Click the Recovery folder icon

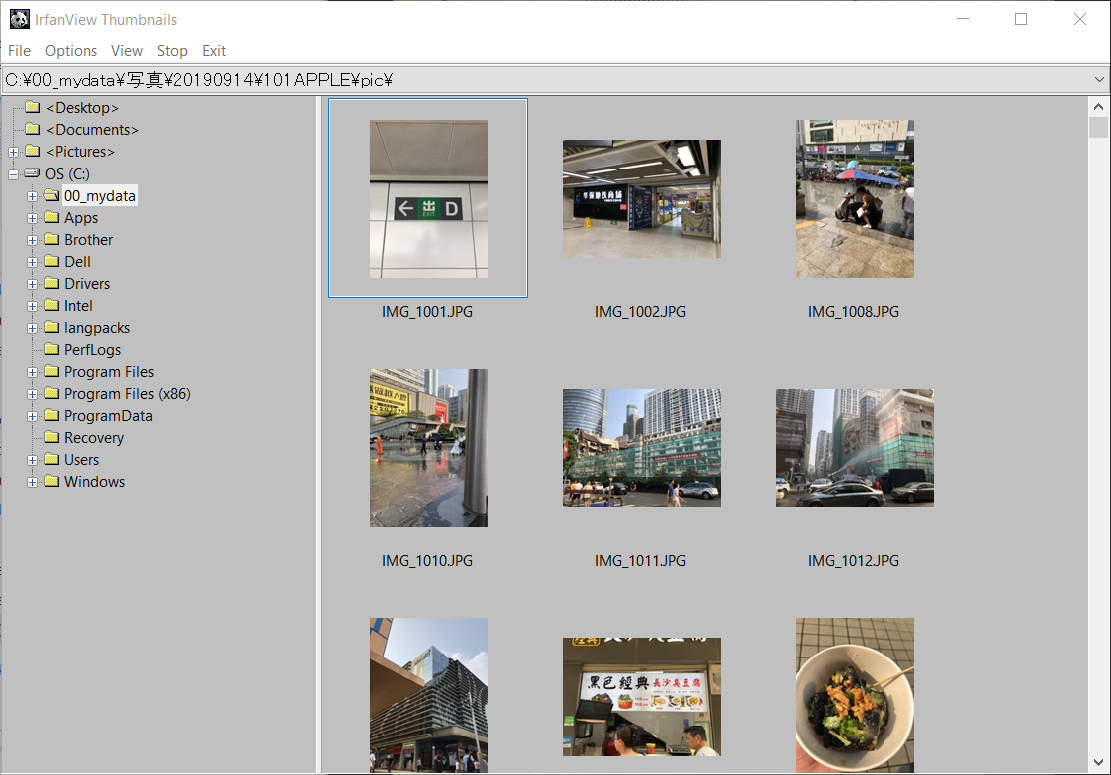coord(52,436)
